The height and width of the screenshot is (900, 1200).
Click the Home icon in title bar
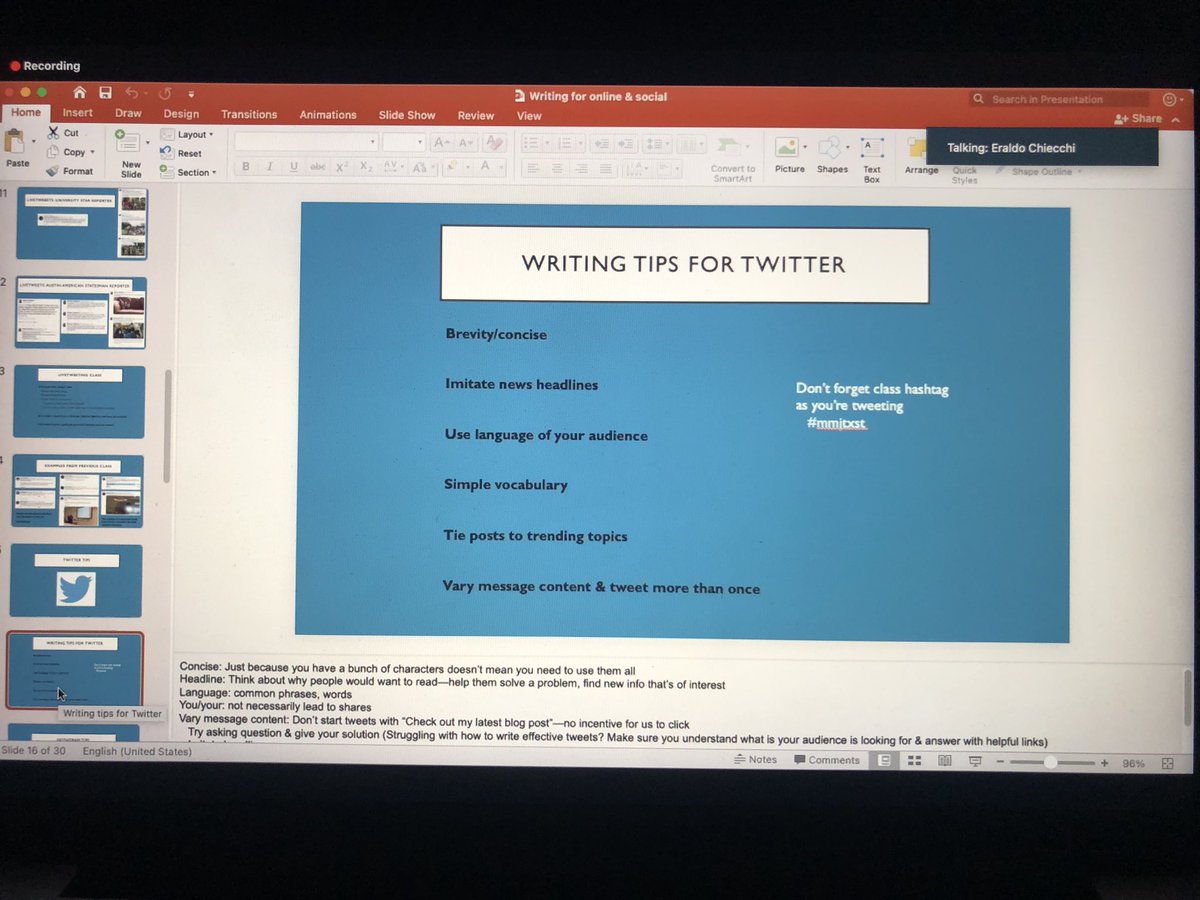[x=79, y=92]
